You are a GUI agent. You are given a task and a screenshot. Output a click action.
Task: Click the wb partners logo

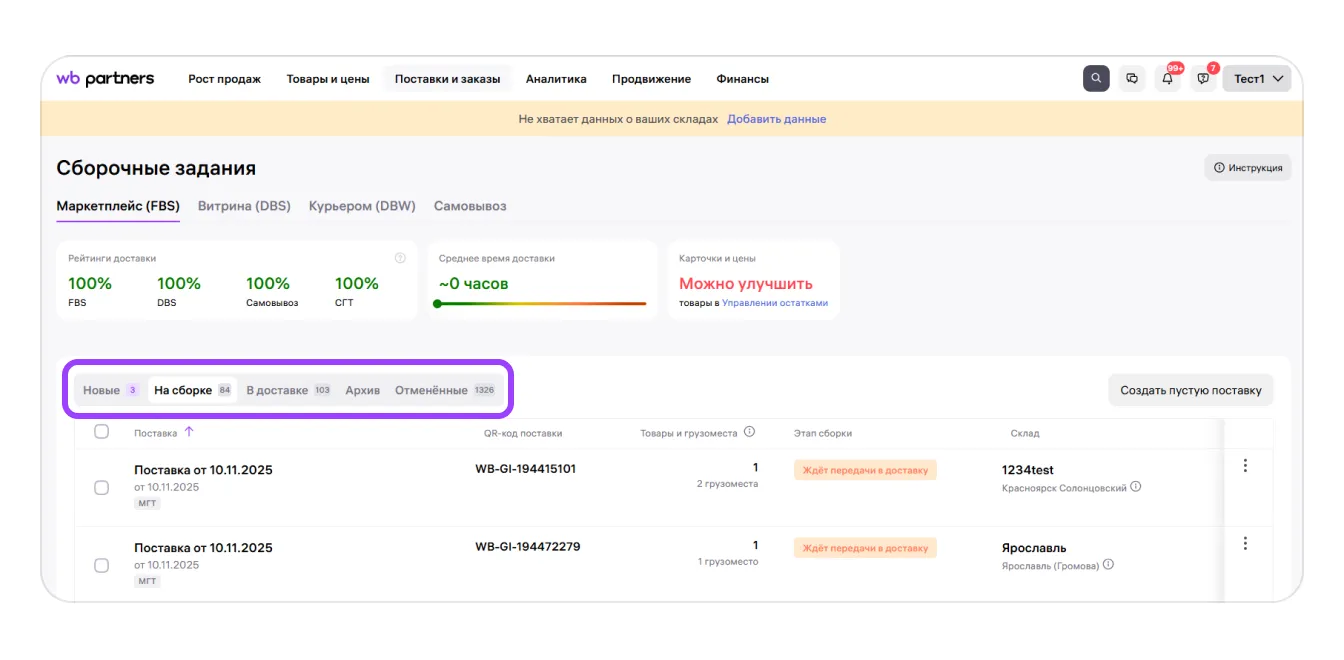point(105,79)
